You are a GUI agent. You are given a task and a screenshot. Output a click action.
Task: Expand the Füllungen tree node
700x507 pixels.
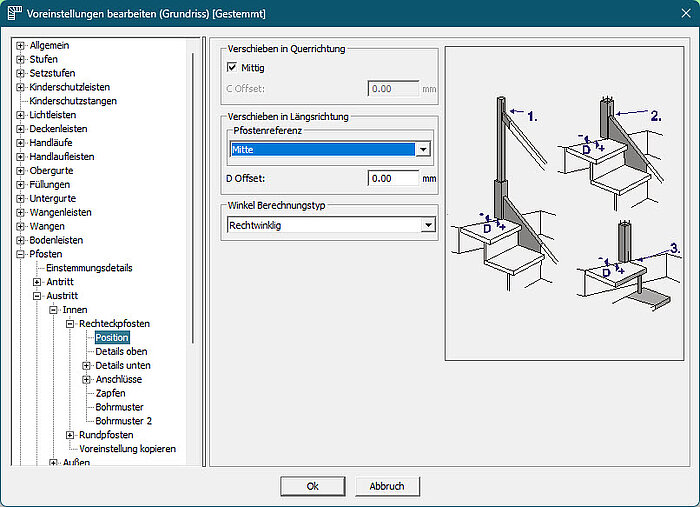20,185
